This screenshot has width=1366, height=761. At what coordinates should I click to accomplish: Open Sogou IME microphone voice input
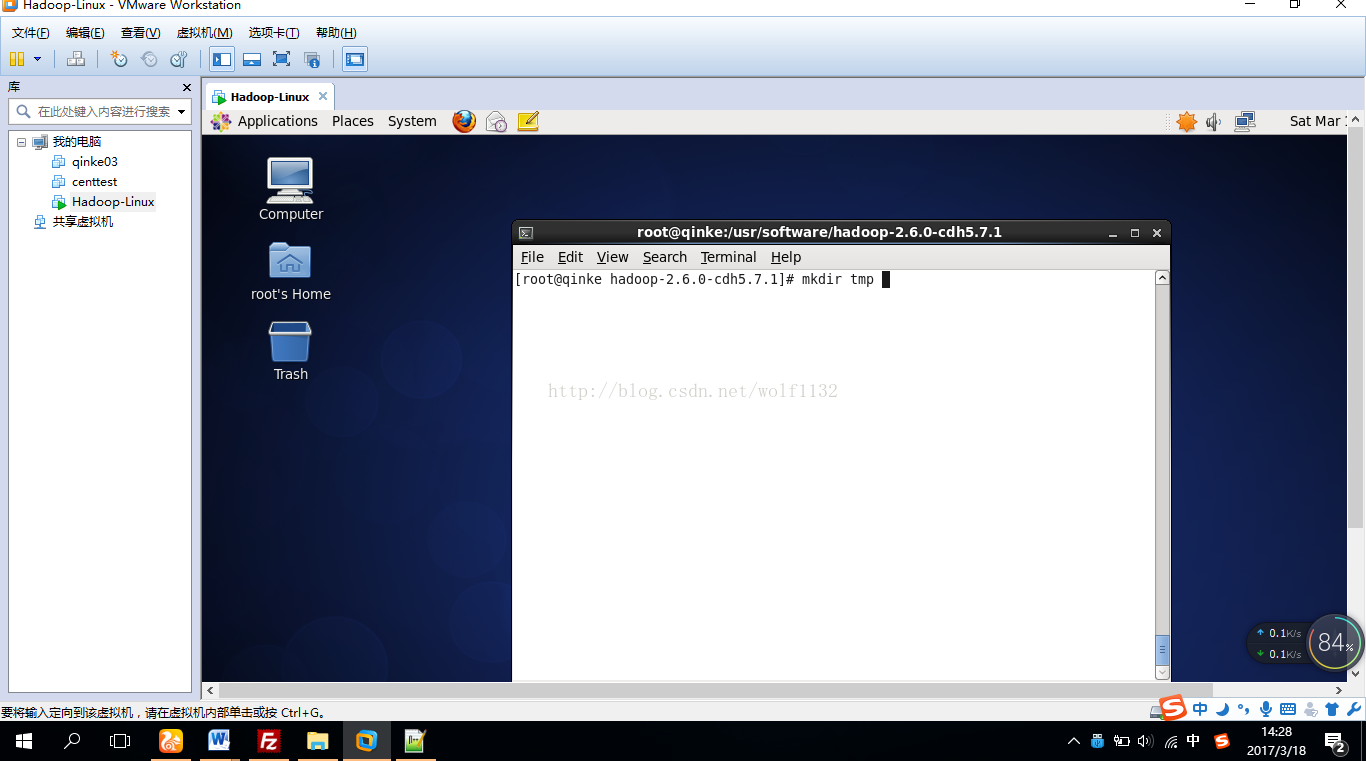click(x=1266, y=709)
